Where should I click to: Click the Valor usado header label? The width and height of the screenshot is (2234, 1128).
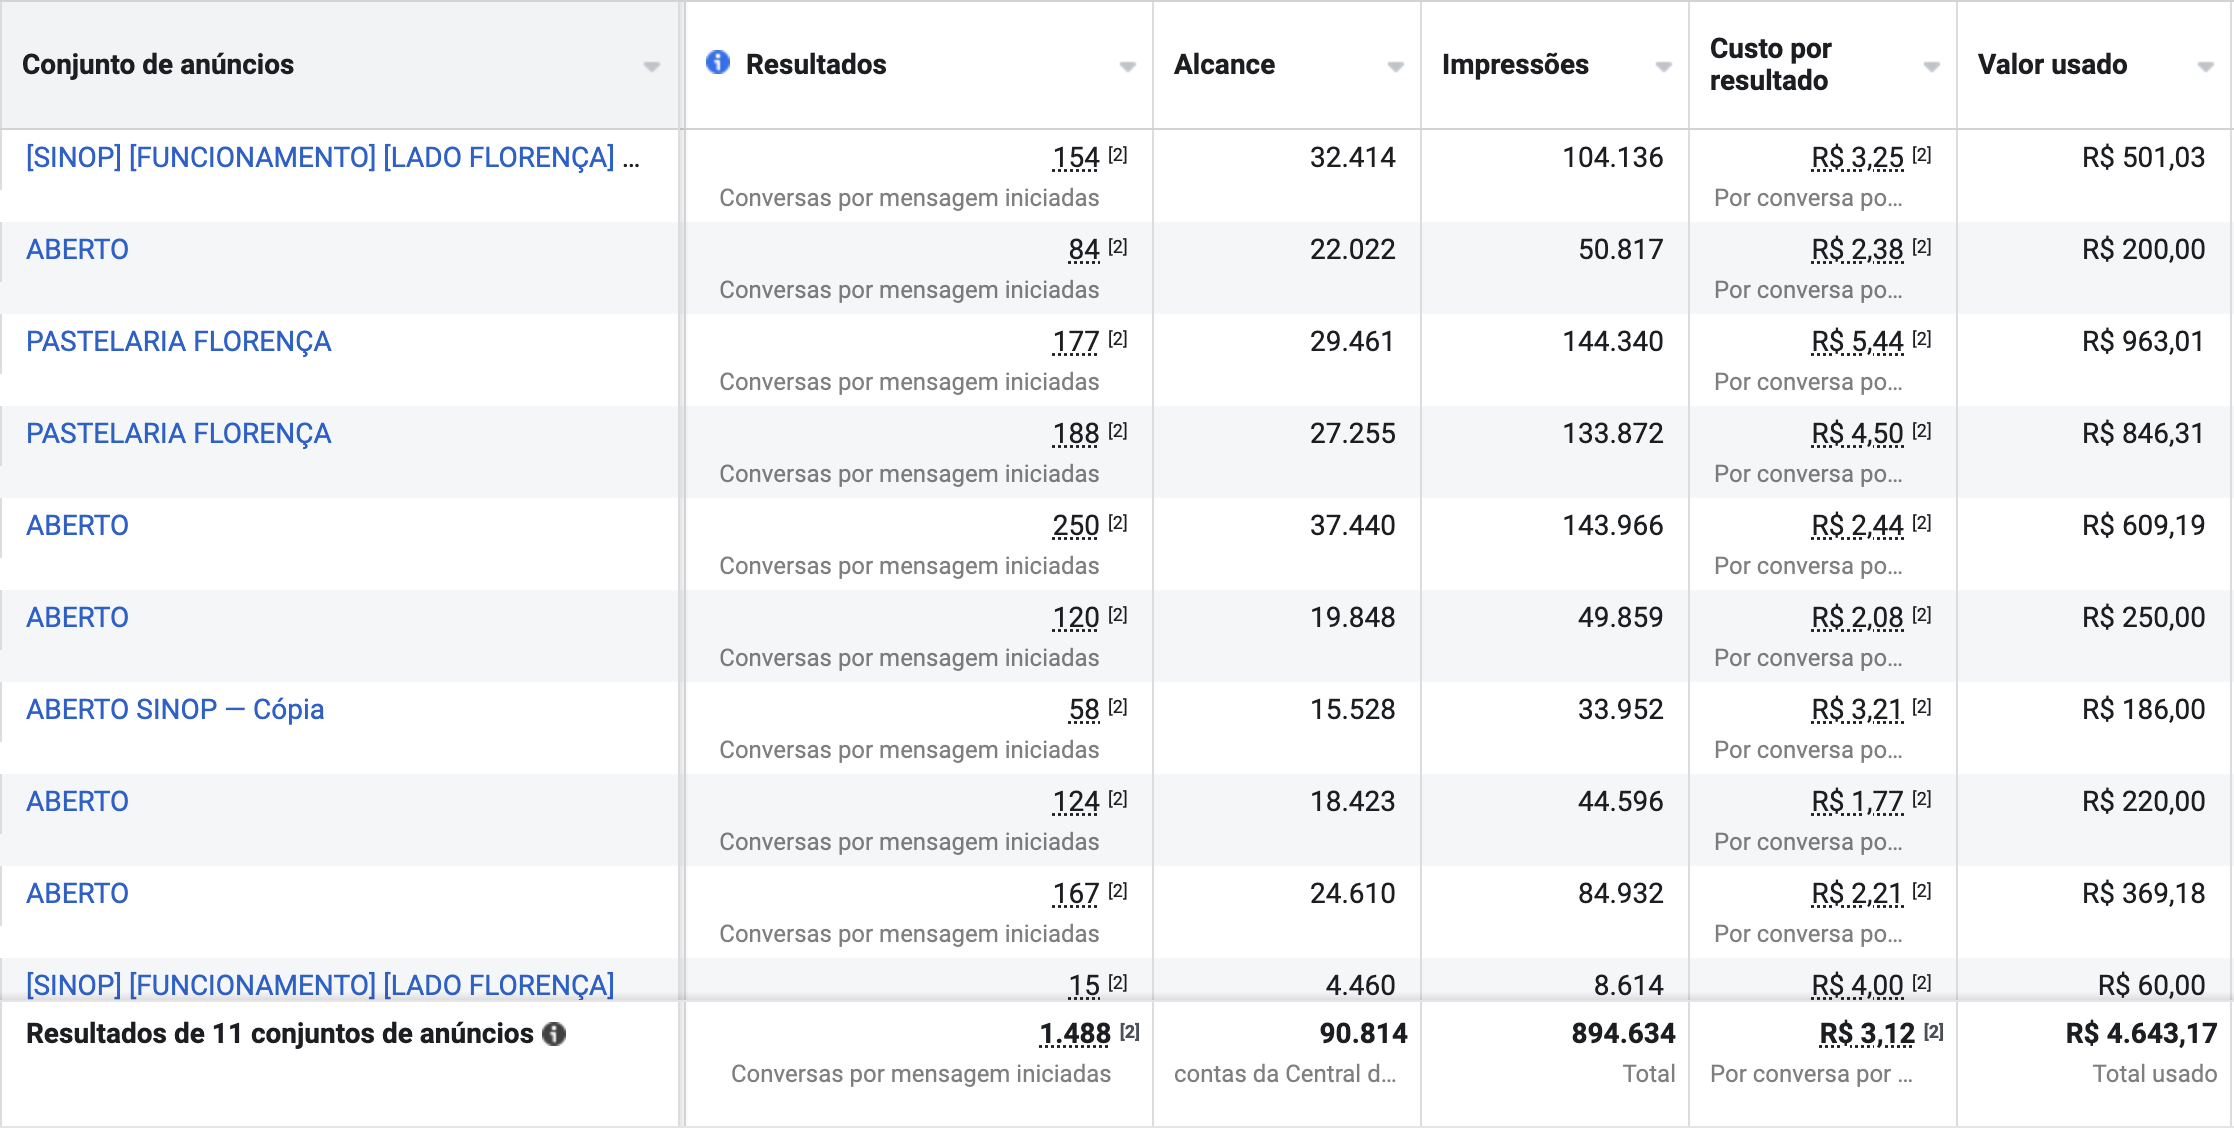pyautogui.click(x=2052, y=65)
